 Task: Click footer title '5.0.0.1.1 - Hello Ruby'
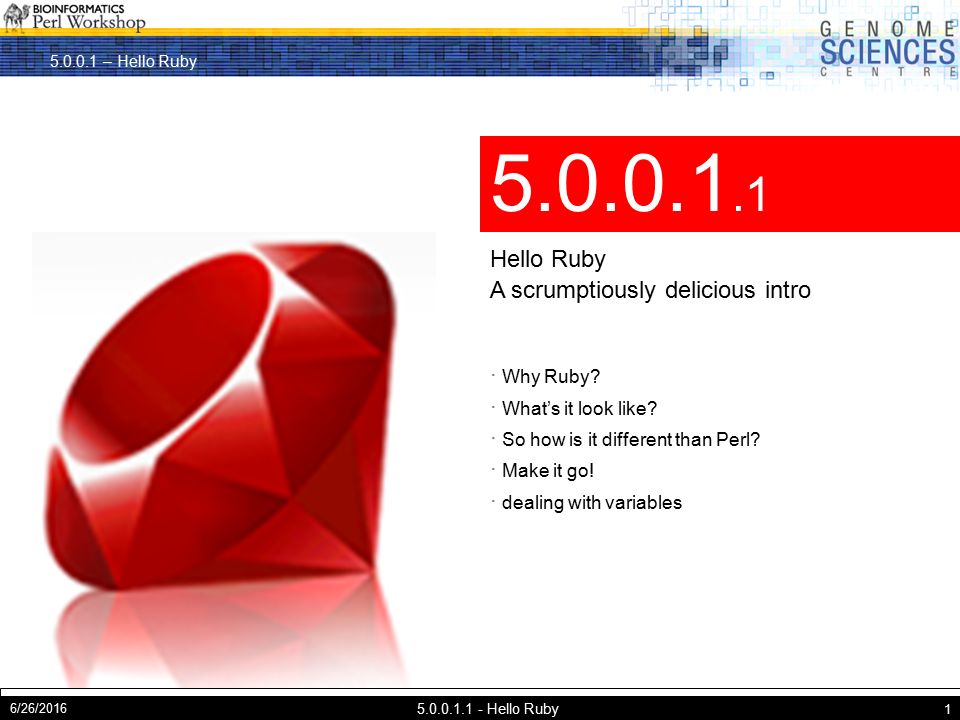488,709
